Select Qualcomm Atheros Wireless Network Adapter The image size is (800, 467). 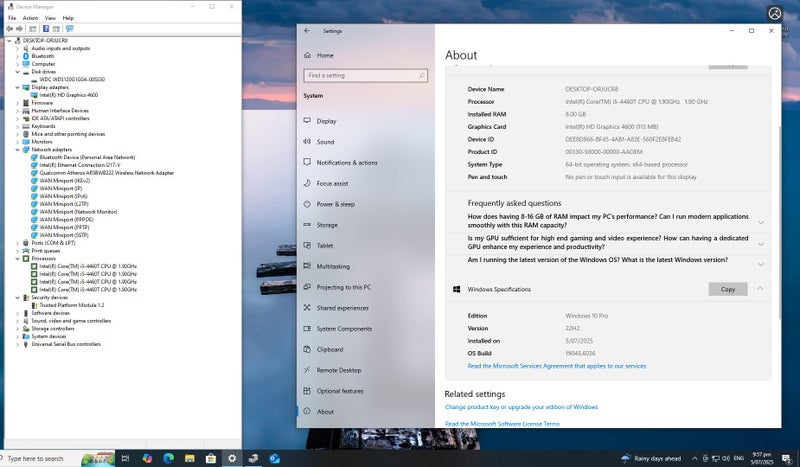pos(107,173)
